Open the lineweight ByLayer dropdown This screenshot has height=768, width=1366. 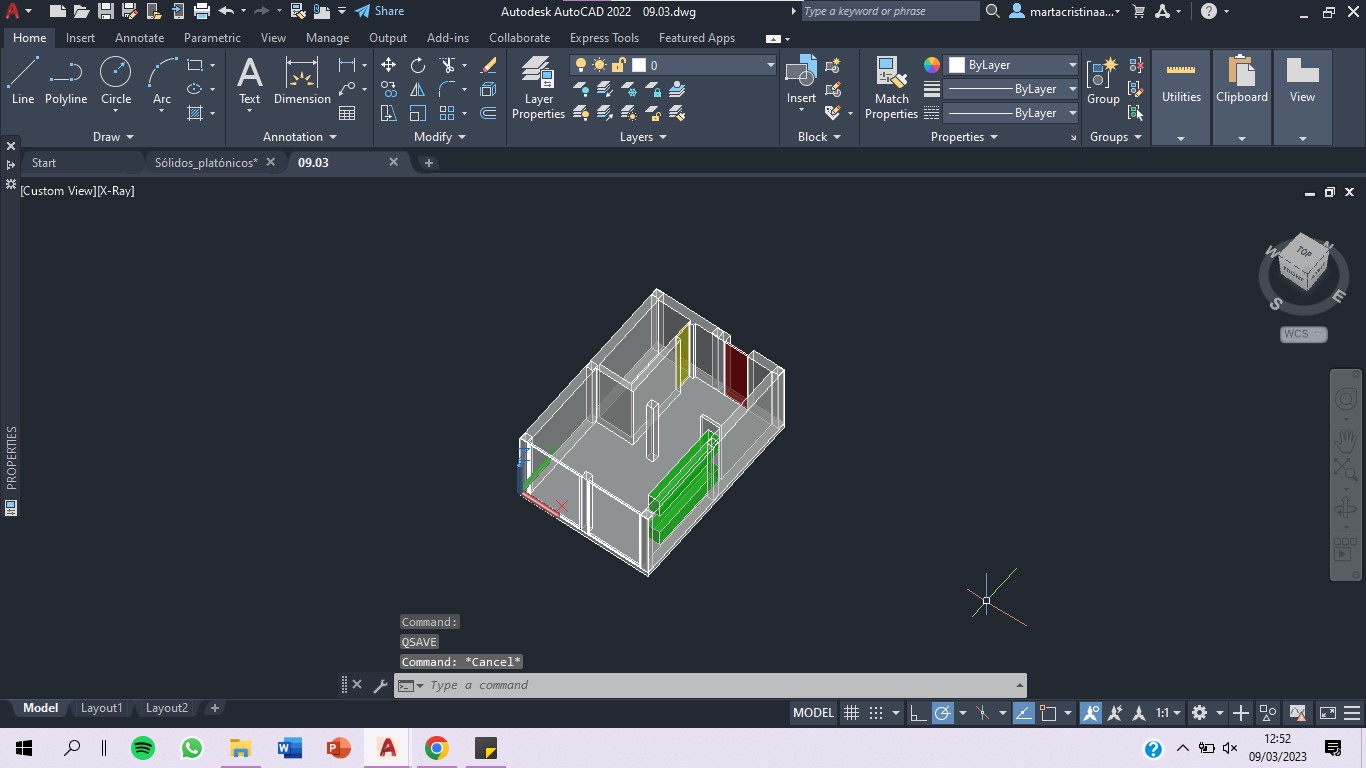point(1012,89)
